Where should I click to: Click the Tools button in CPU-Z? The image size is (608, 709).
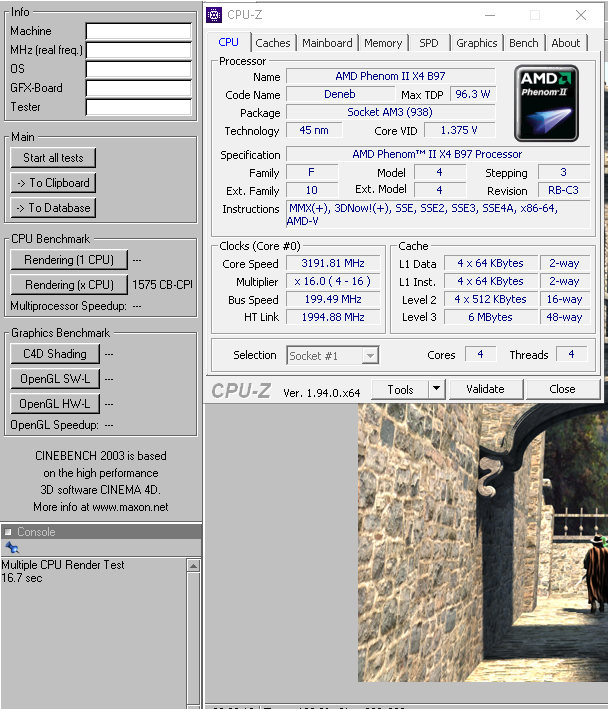click(x=400, y=389)
